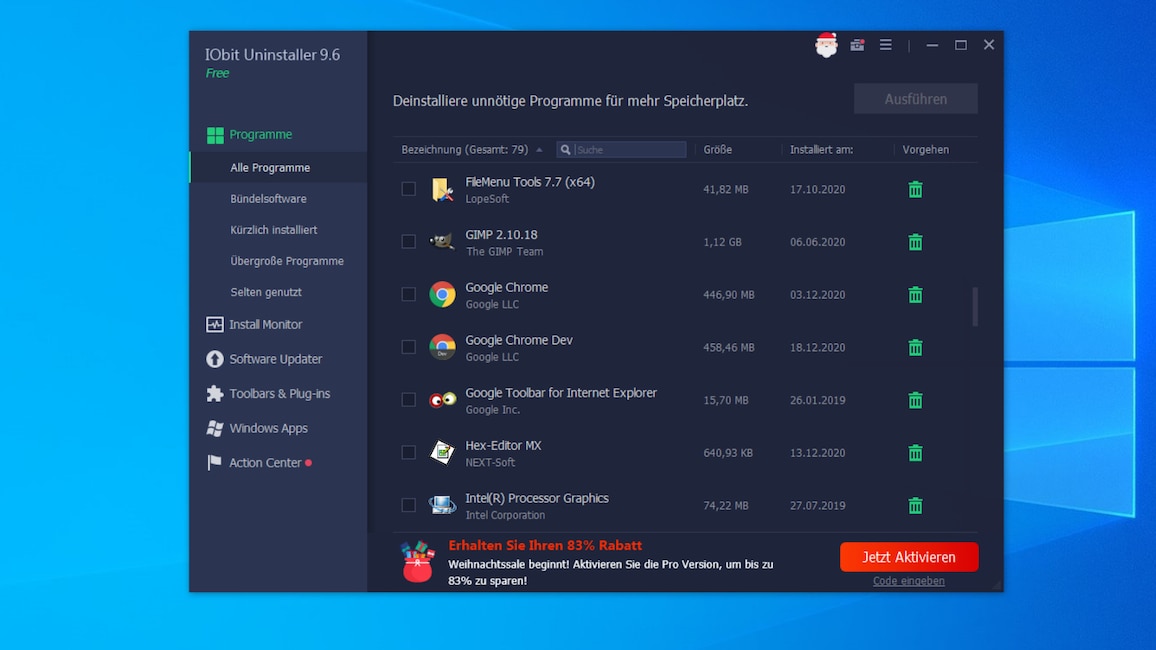1156x650 pixels.
Task: Click the 1,12 GB size value
Action: click(722, 242)
